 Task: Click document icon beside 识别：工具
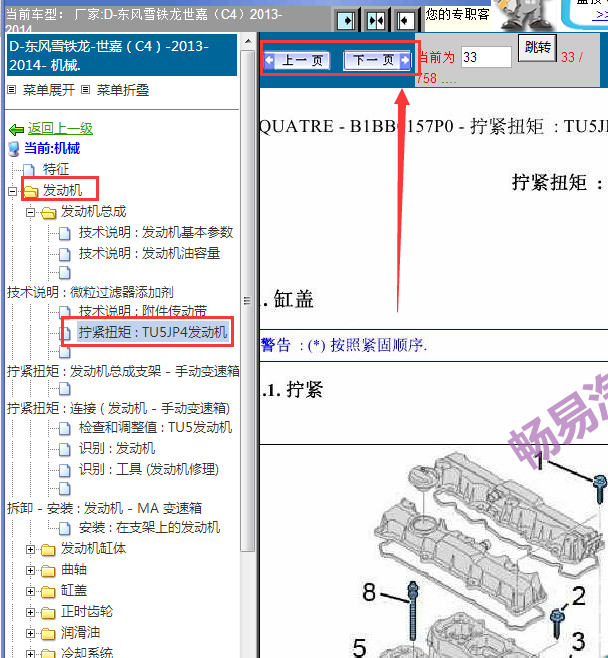65,470
